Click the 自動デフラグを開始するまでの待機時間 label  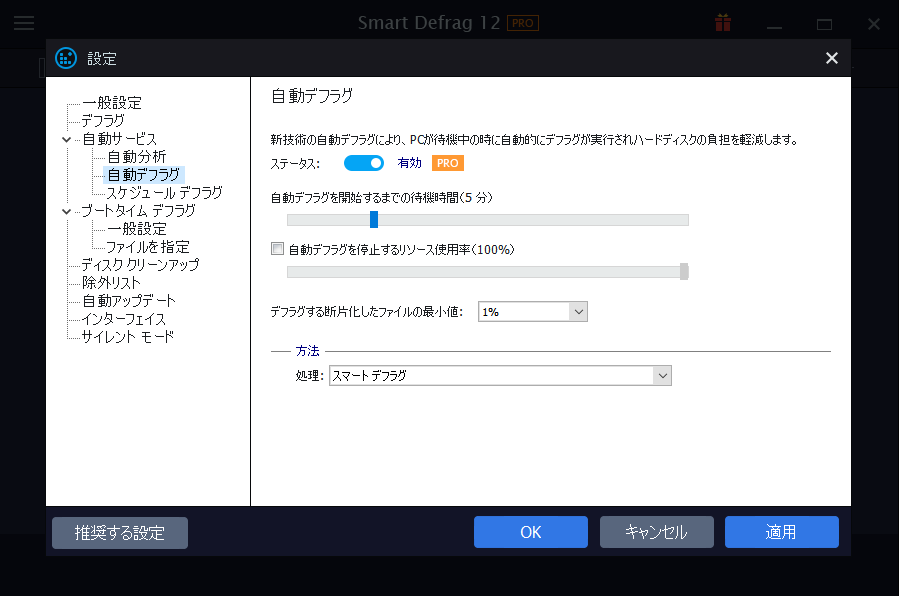coord(381,198)
